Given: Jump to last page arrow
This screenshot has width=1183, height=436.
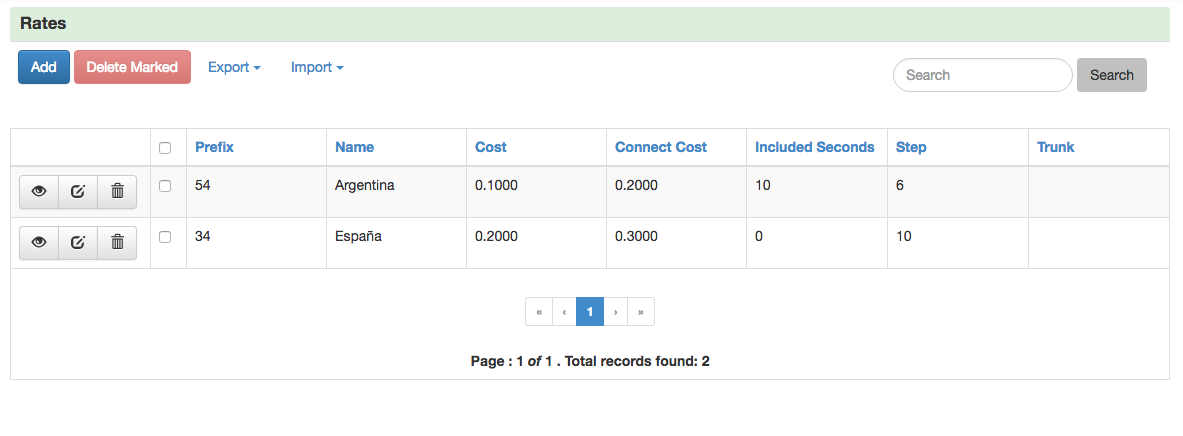Looking at the screenshot, I should 640,312.
